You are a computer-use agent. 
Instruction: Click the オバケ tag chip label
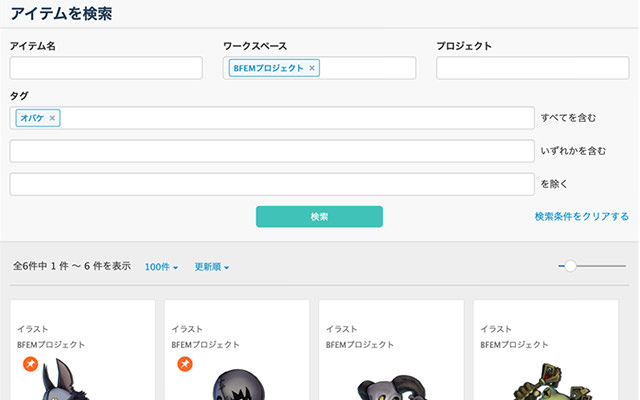click(x=32, y=118)
